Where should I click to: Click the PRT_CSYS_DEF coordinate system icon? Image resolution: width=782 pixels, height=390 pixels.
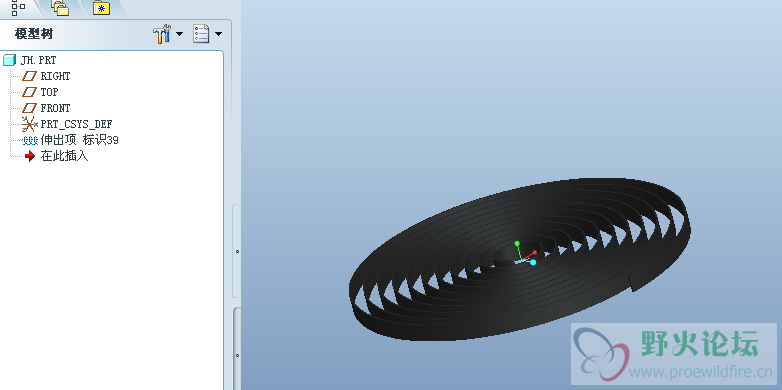coord(30,124)
